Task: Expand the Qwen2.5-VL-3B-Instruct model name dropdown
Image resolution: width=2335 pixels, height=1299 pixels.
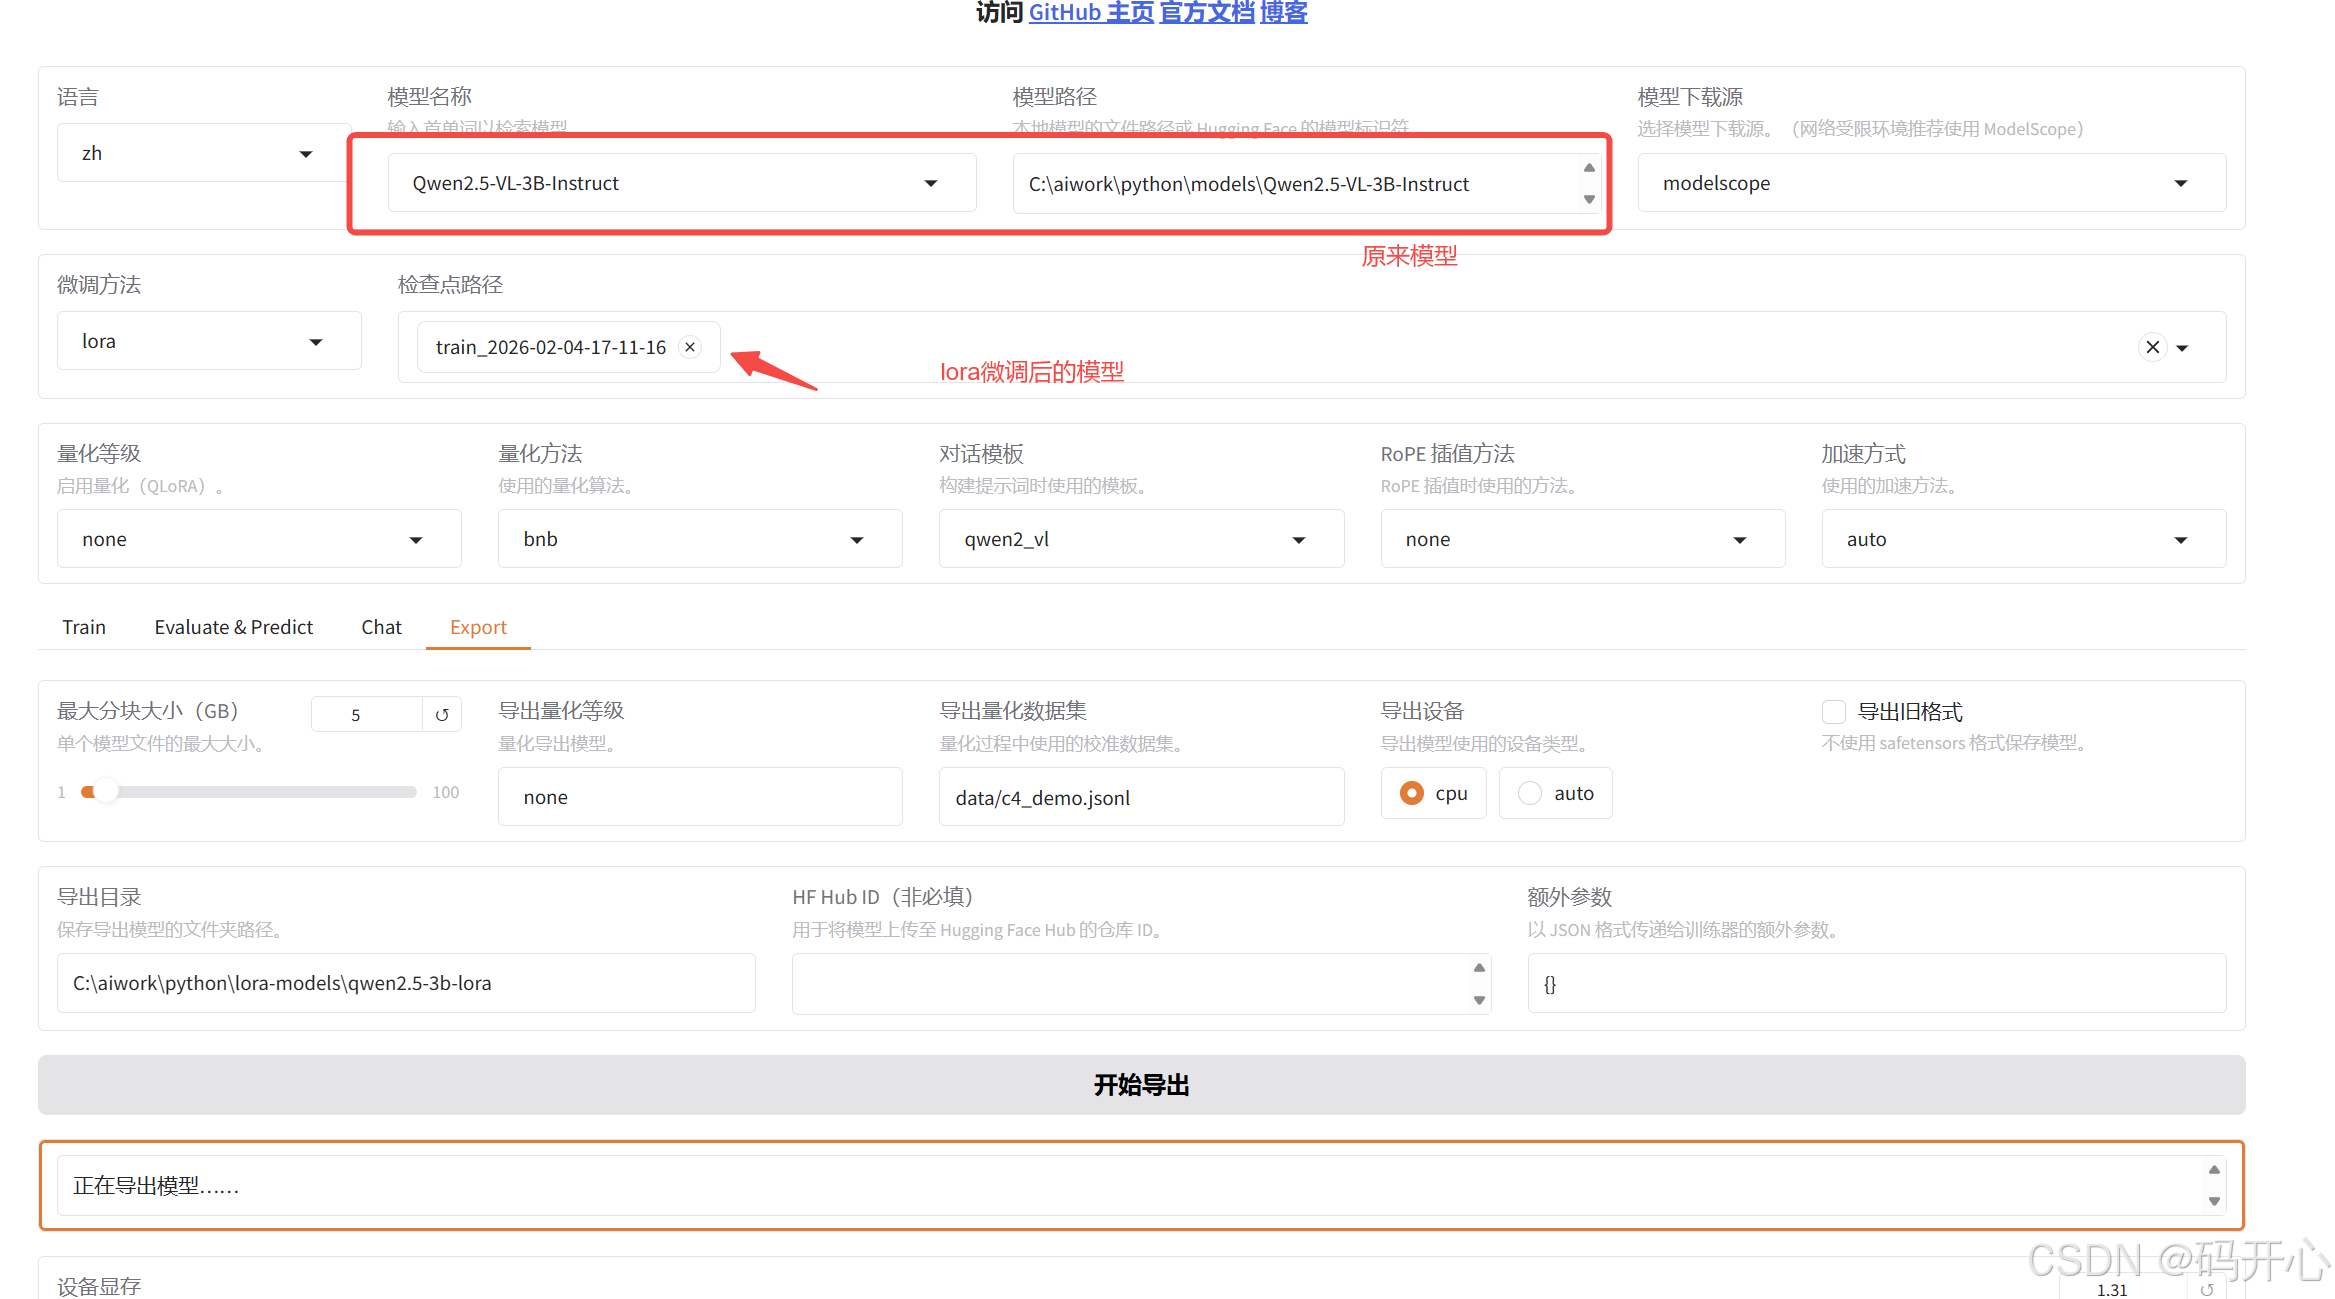Action: pos(931,183)
